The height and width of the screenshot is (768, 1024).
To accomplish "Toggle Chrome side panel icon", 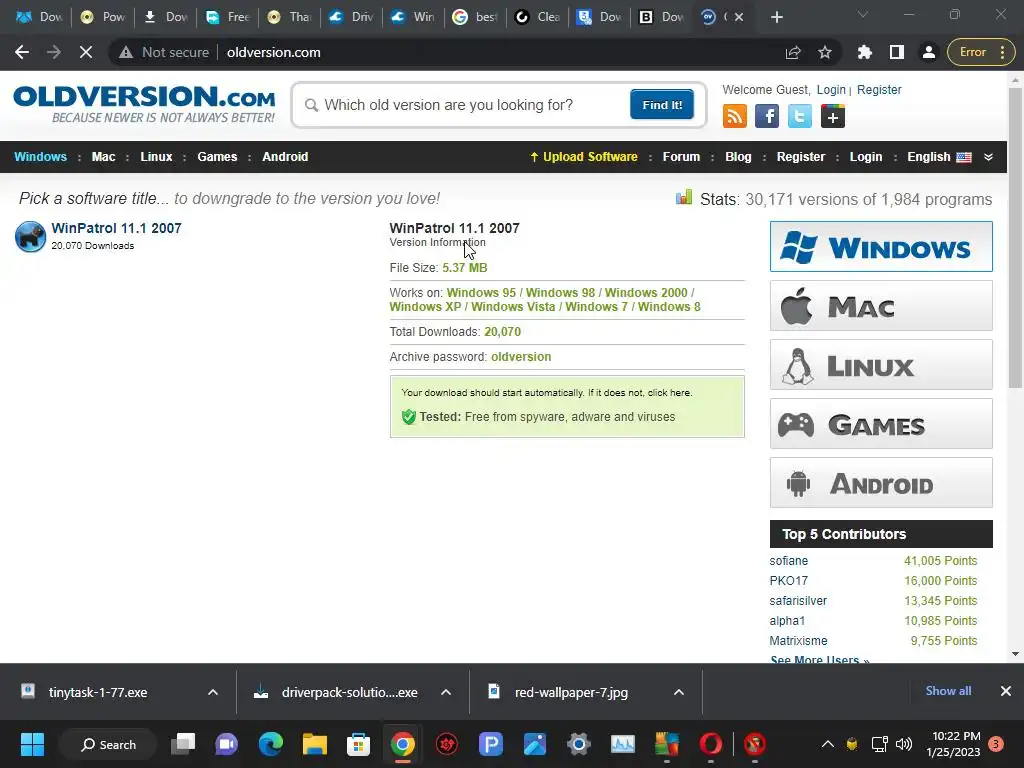I will (x=897, y=52).
